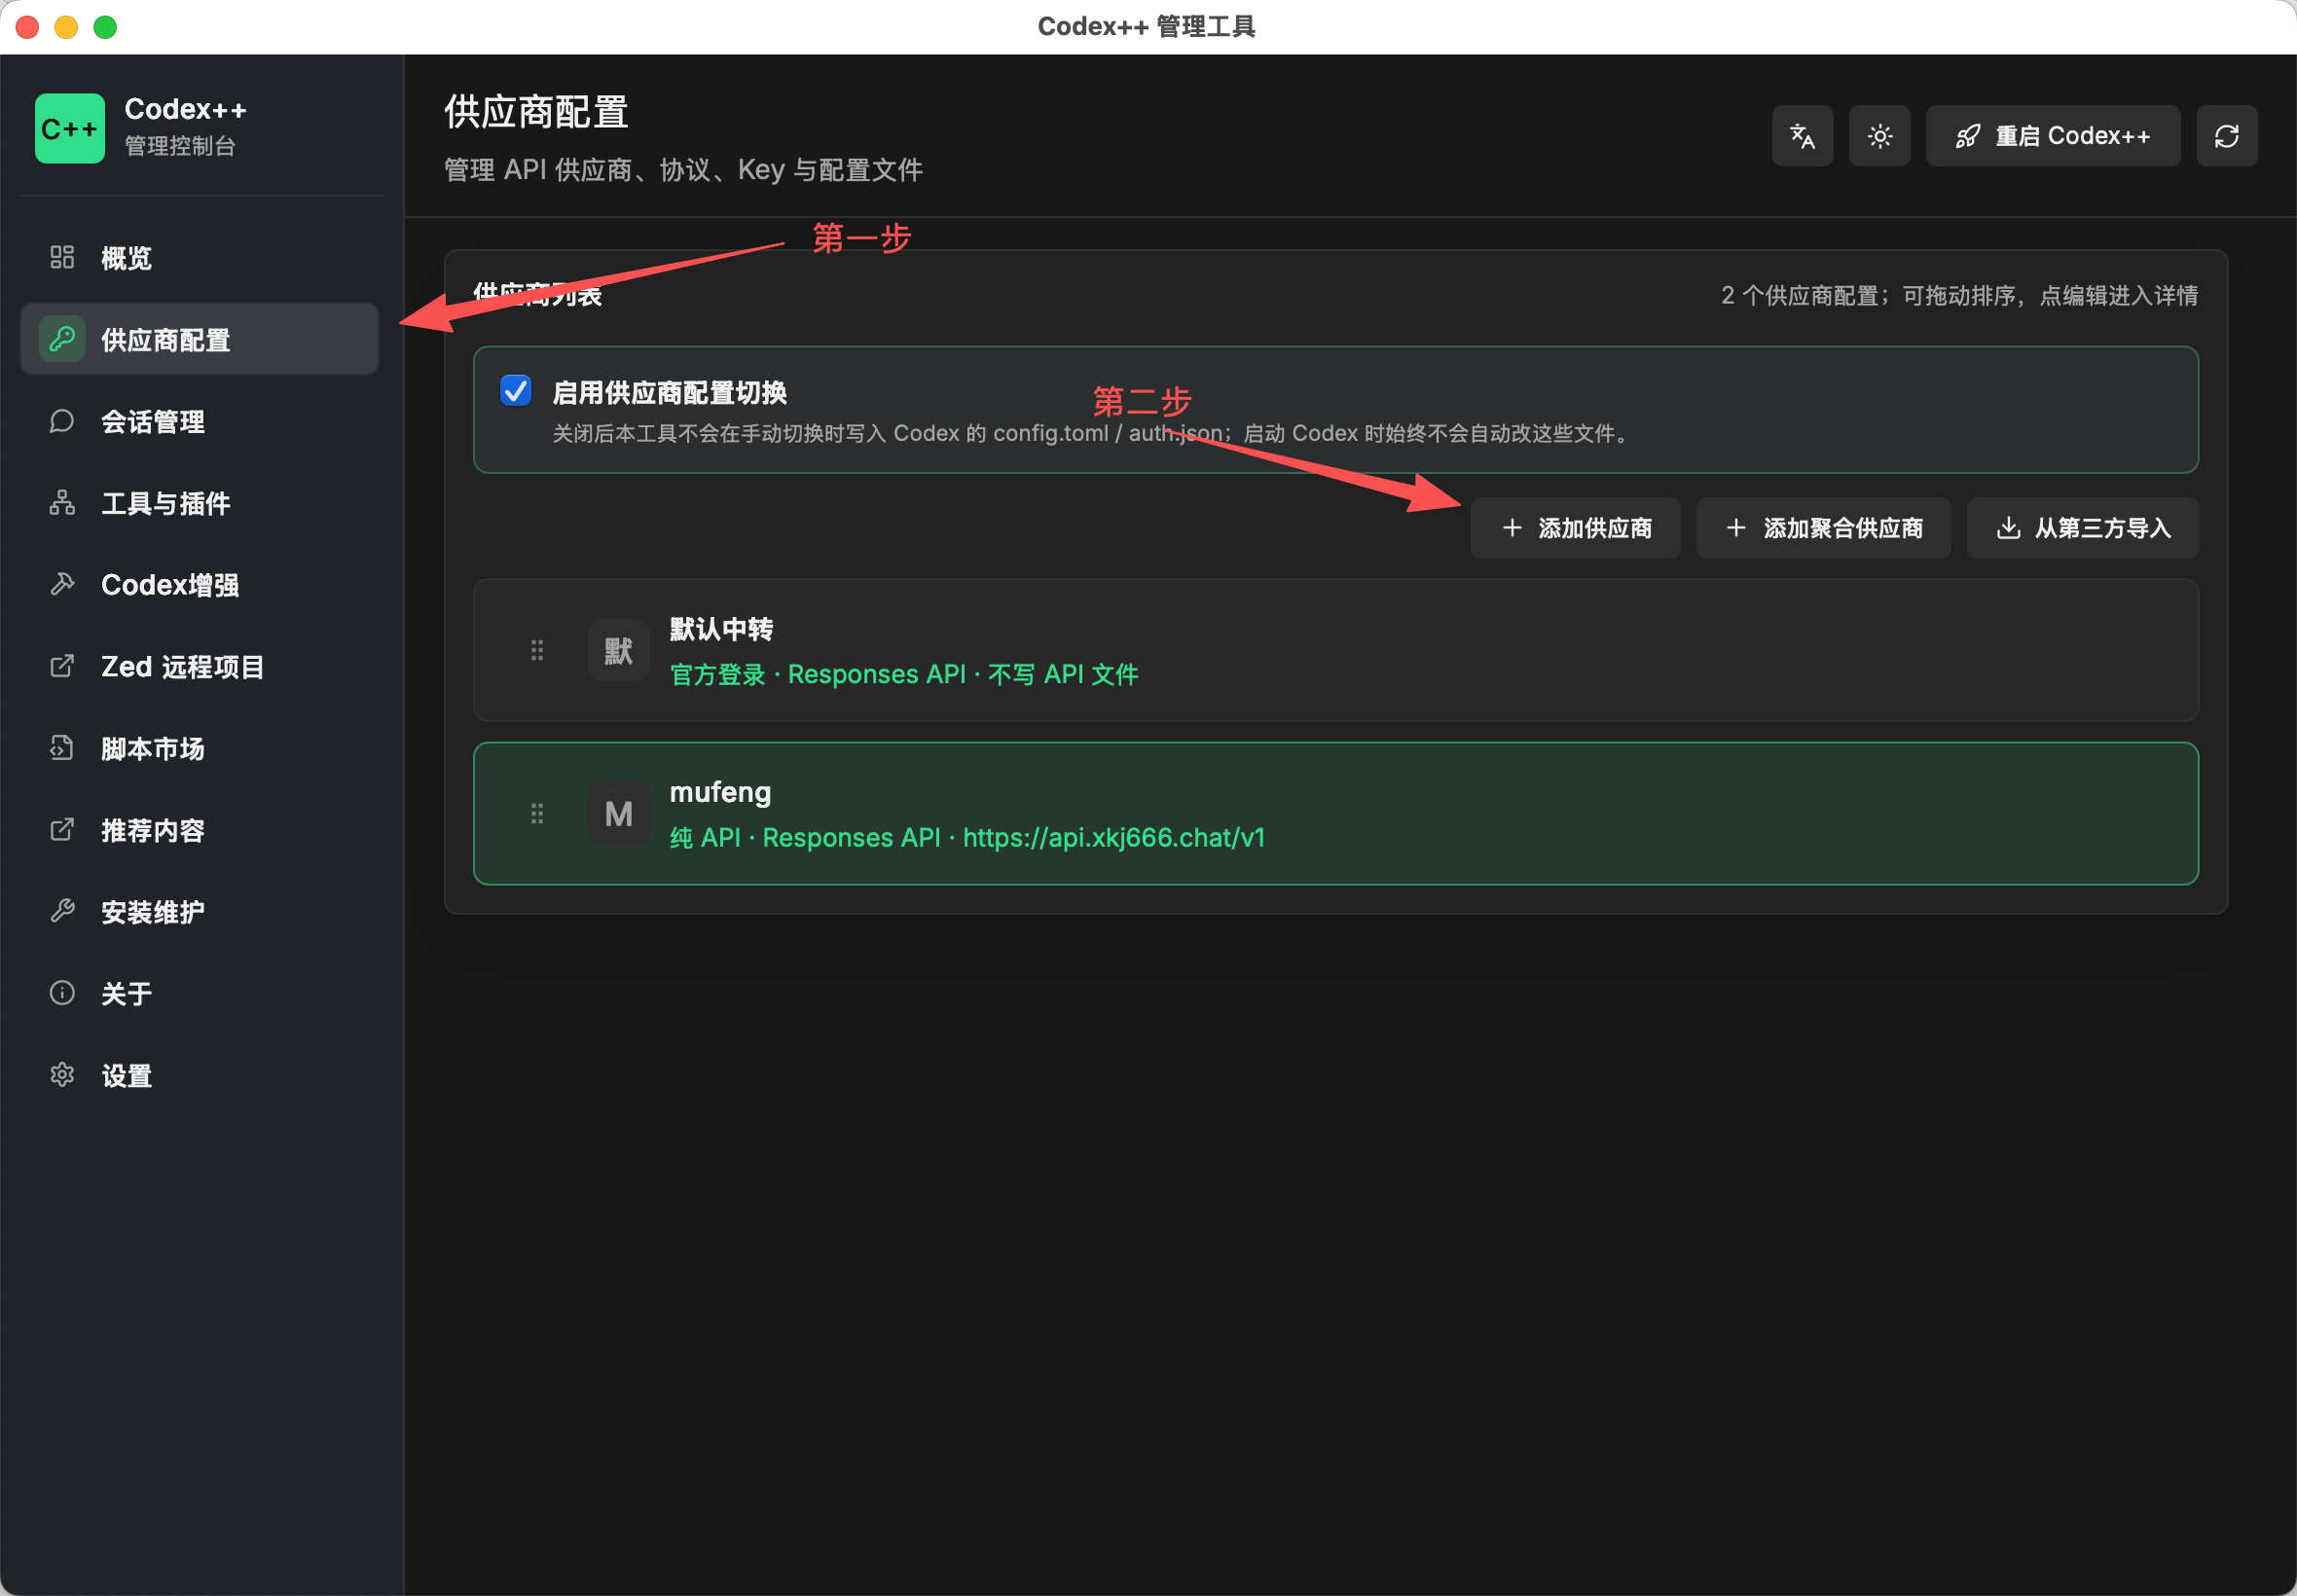The image size is (2297, 1596).
Task: Toggle light theme with sun icon
Action: pos(1879,136)
